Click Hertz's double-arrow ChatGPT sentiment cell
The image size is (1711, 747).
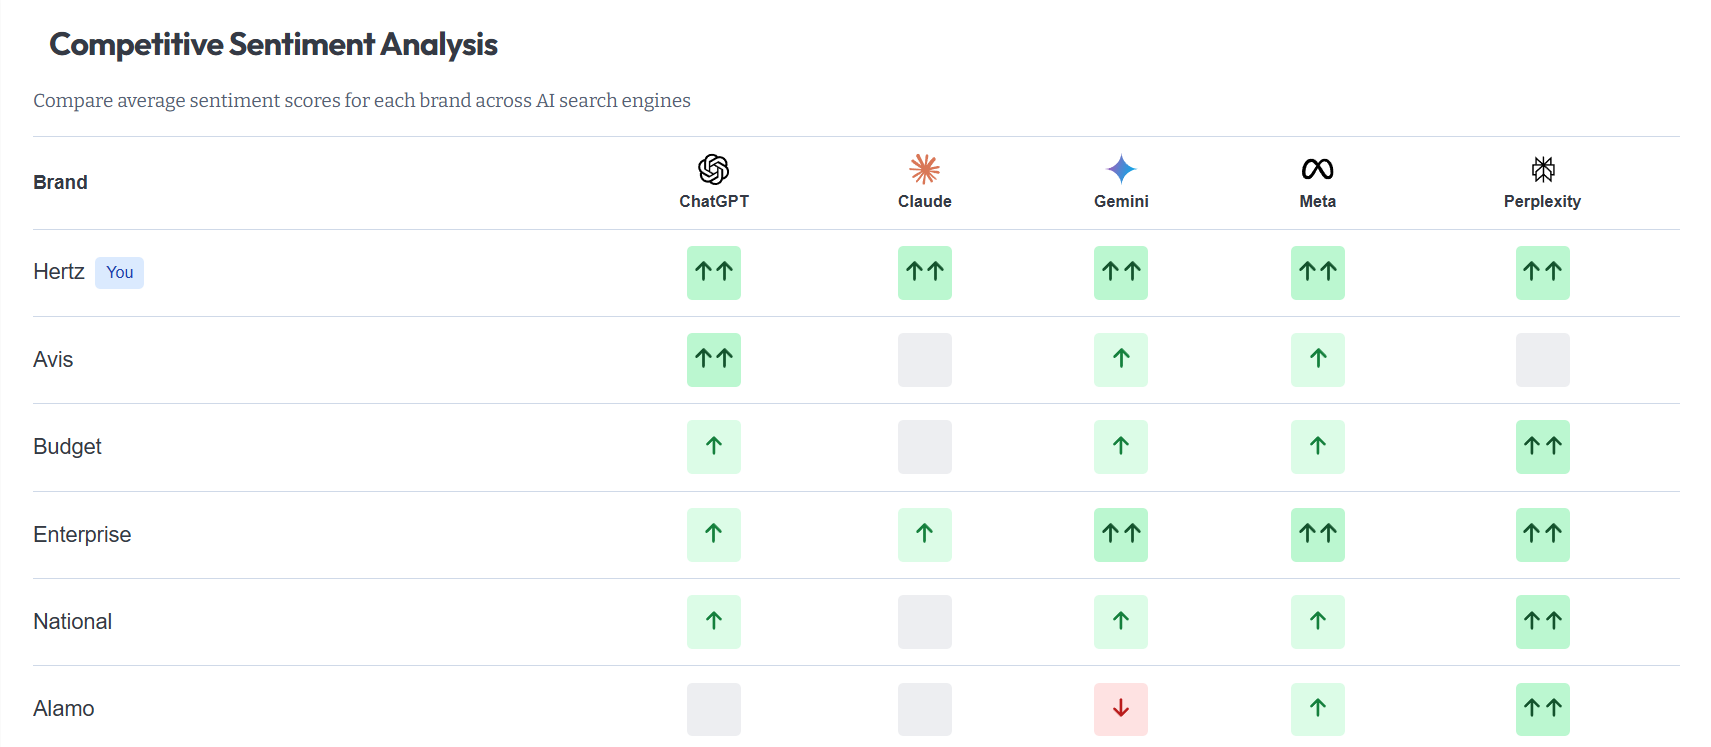[x=713, y=272]
